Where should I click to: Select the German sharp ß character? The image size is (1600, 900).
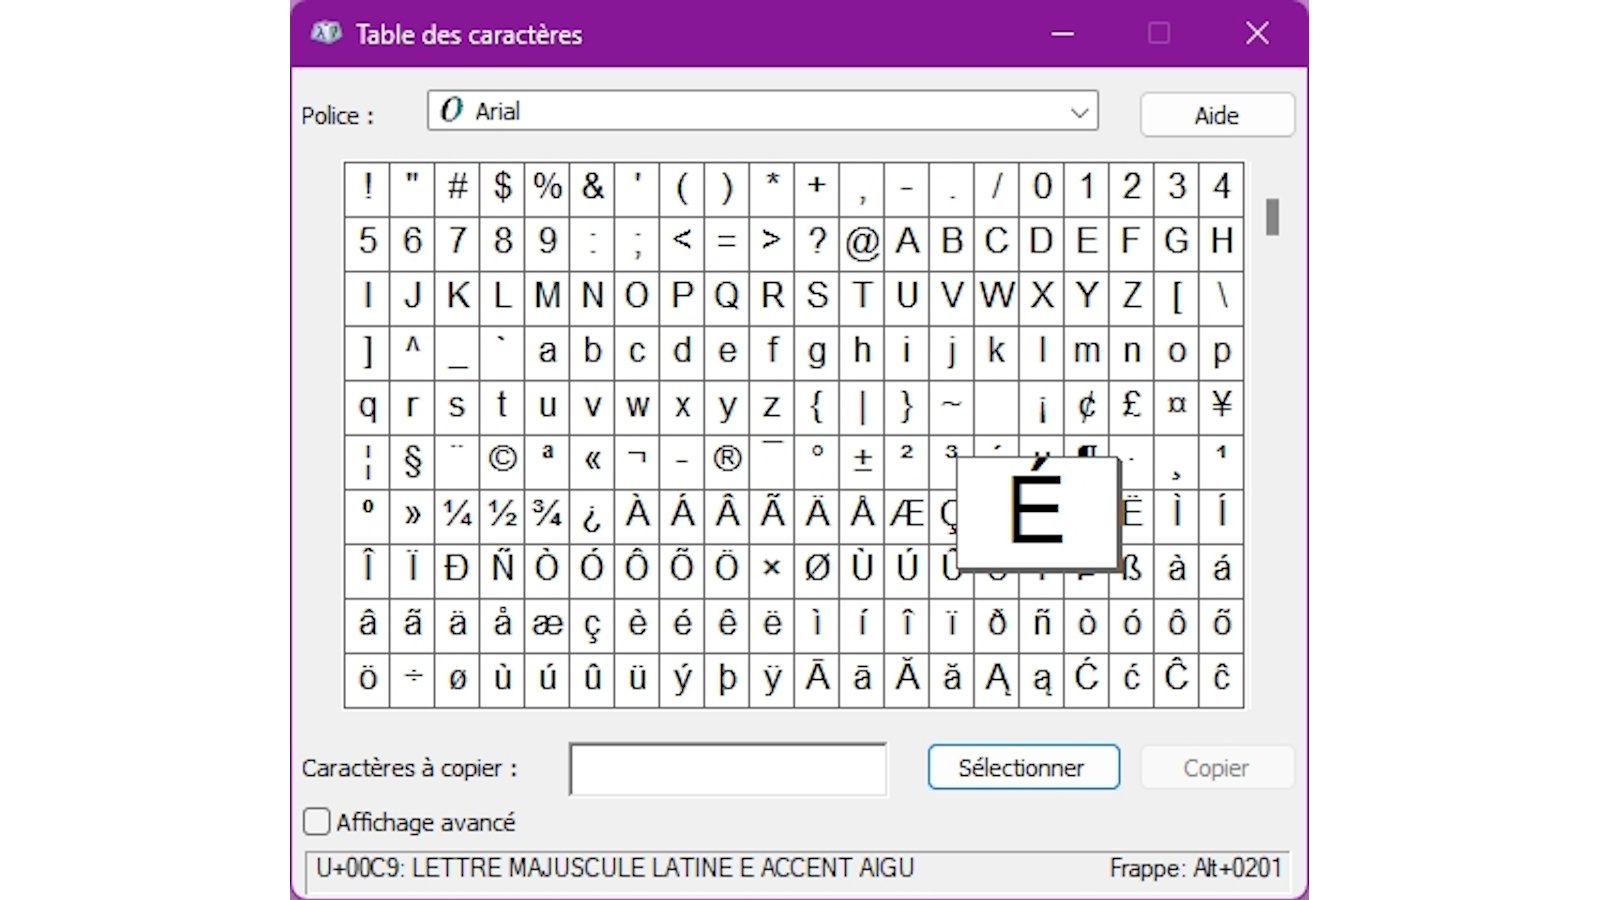1132,569
